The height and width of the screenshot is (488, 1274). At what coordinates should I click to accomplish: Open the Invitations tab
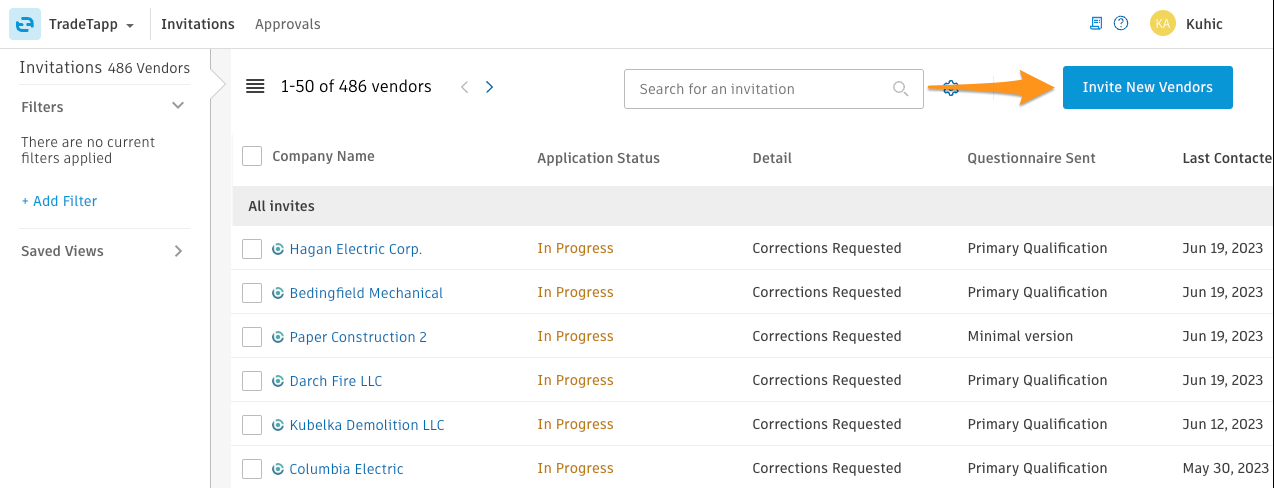pyautogui.click(x=198, y=24)
